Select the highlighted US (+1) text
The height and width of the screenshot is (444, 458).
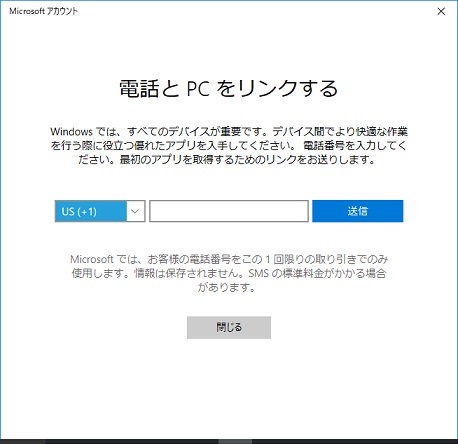point(79,212)
